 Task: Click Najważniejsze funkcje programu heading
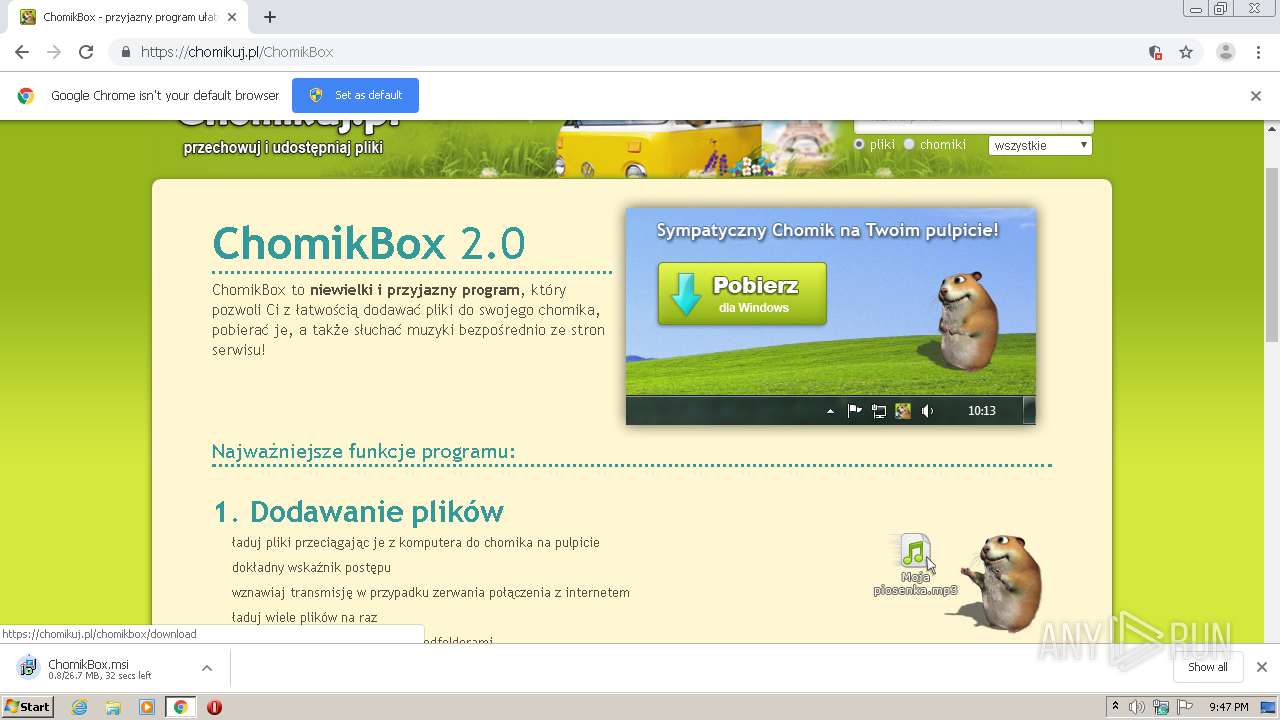click(x=364, y=452)
